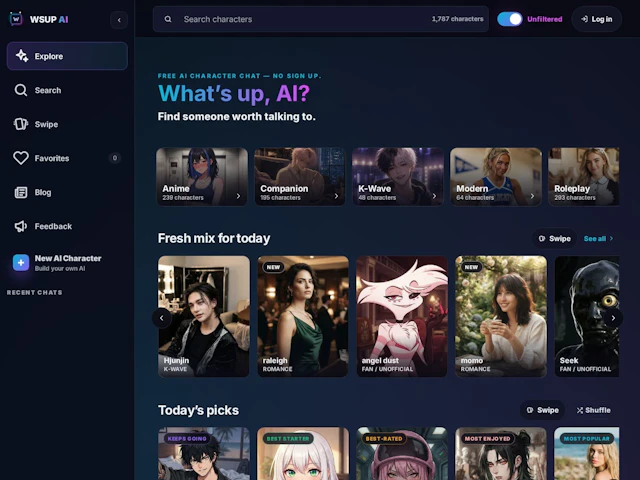This screenshot has width=640, height=480.
Task: Focus the Search characters input field
Action: [x=320, y=19]
